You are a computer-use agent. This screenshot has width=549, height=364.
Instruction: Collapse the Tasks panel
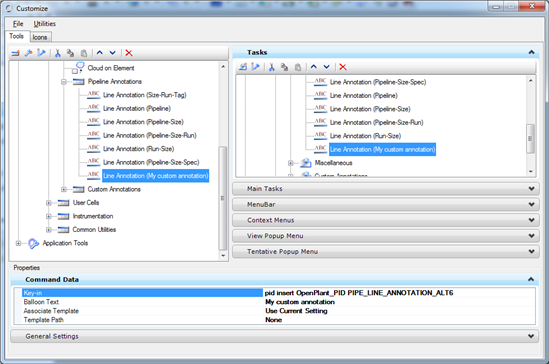(531, 52)
